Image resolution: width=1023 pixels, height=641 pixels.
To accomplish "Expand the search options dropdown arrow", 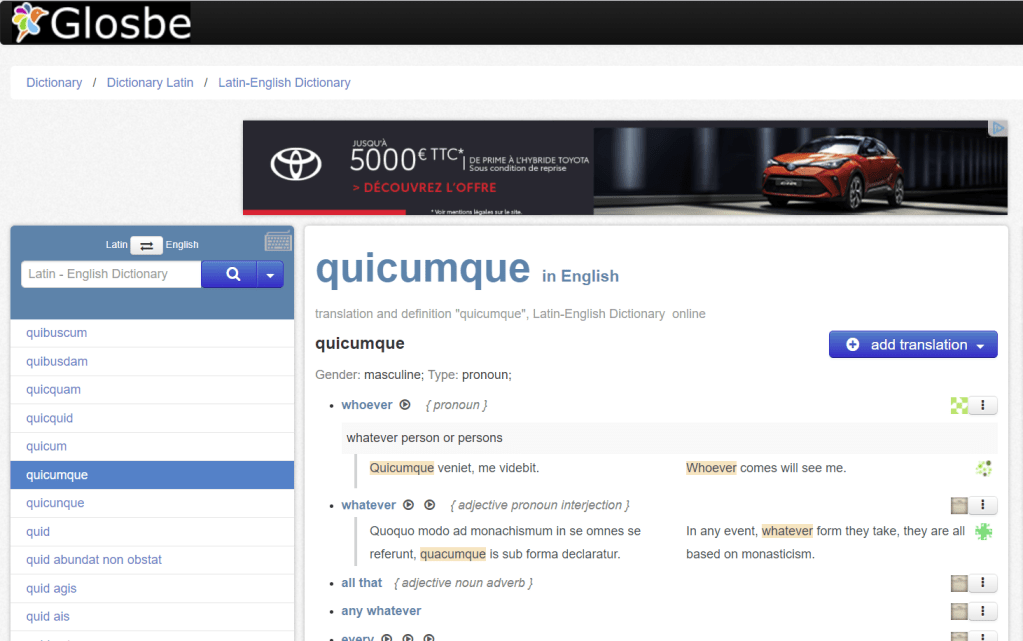I will point(270,274).
